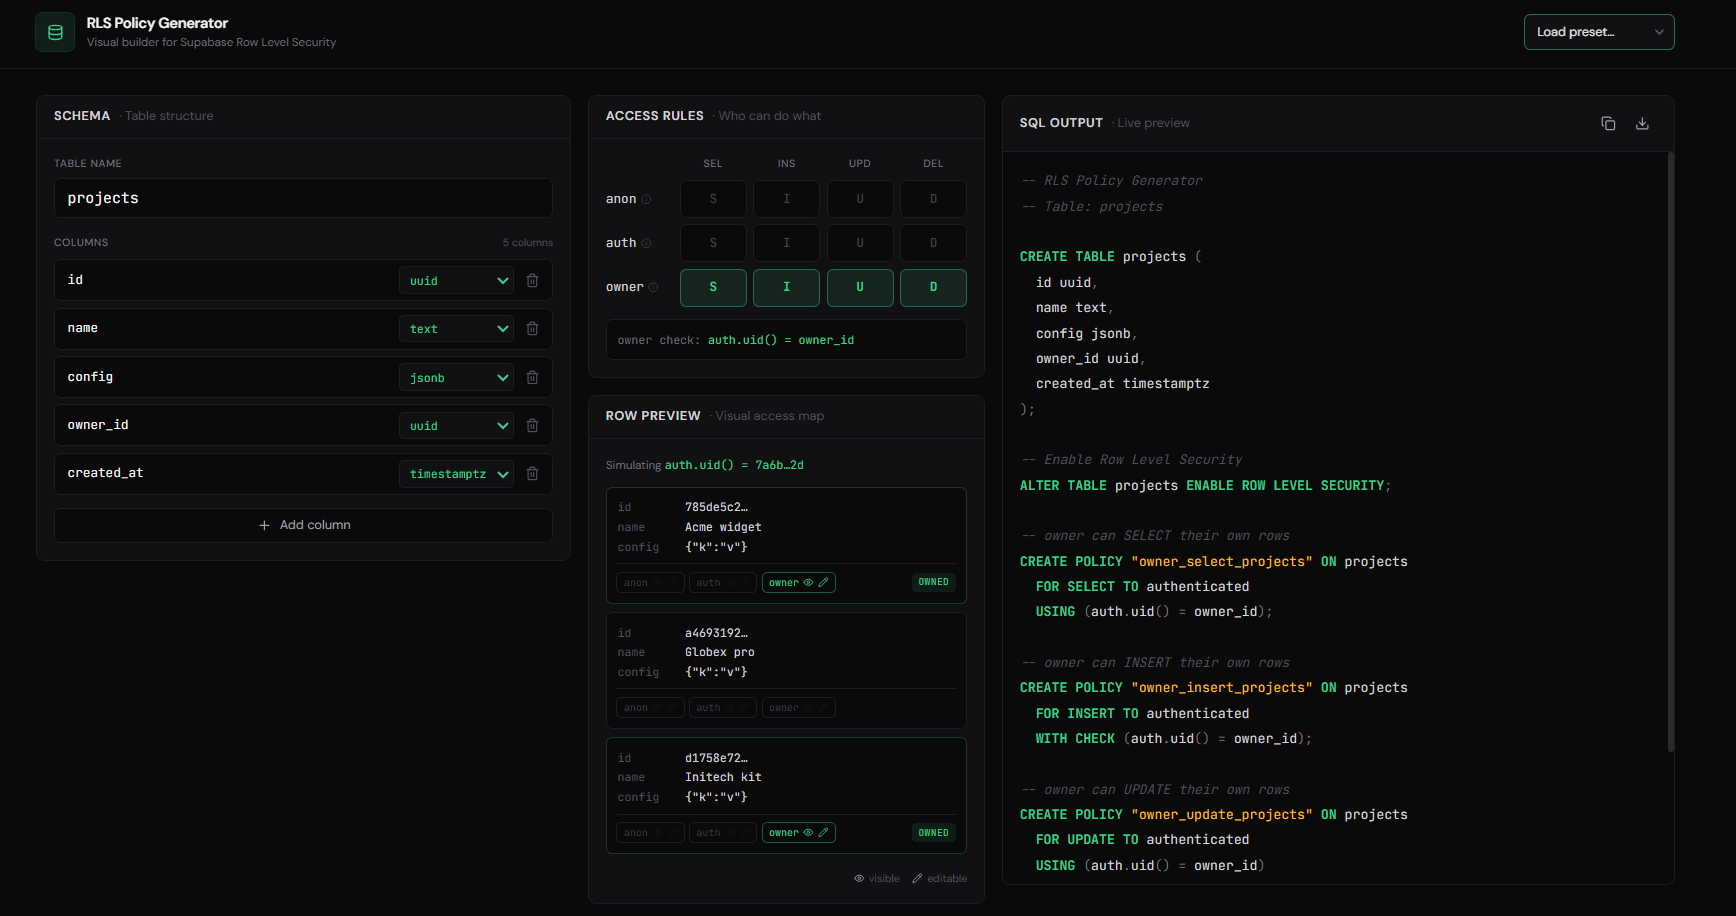Toggle anon UPDATE permission
Image resolution: width=1736 pixels, height=916 pixels.
(860, 199)
